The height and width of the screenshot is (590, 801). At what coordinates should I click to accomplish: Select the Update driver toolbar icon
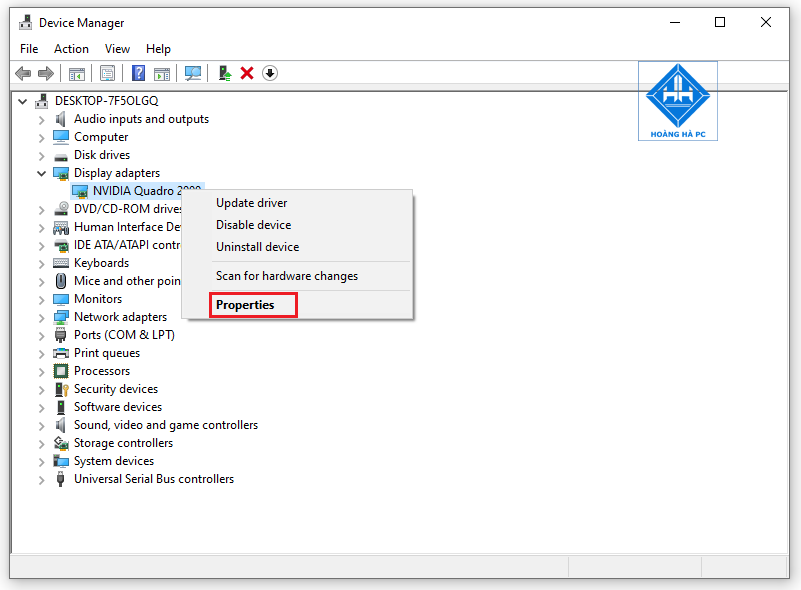click(x=224, y=72)
